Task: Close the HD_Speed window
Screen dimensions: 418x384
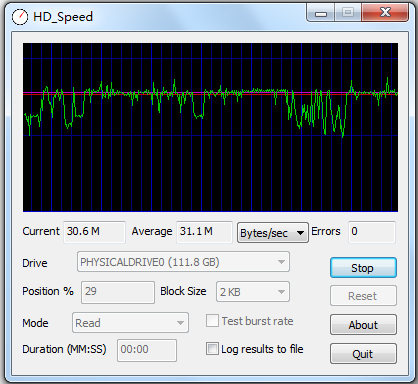Action: click(385, 13)
